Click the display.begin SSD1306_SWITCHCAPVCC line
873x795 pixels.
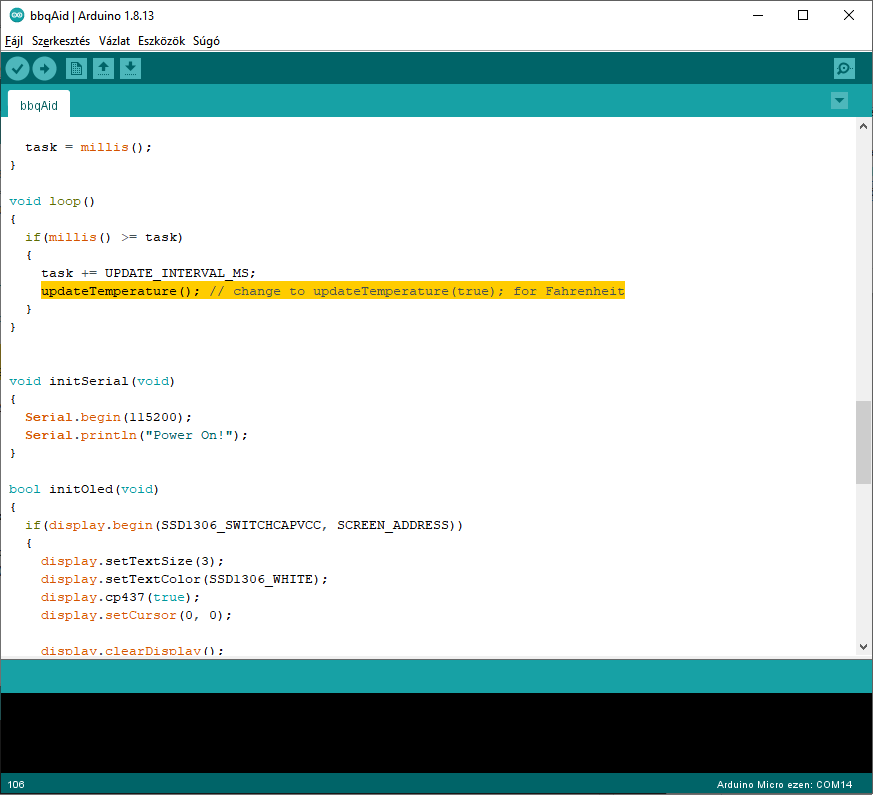(x=244, y=525)
